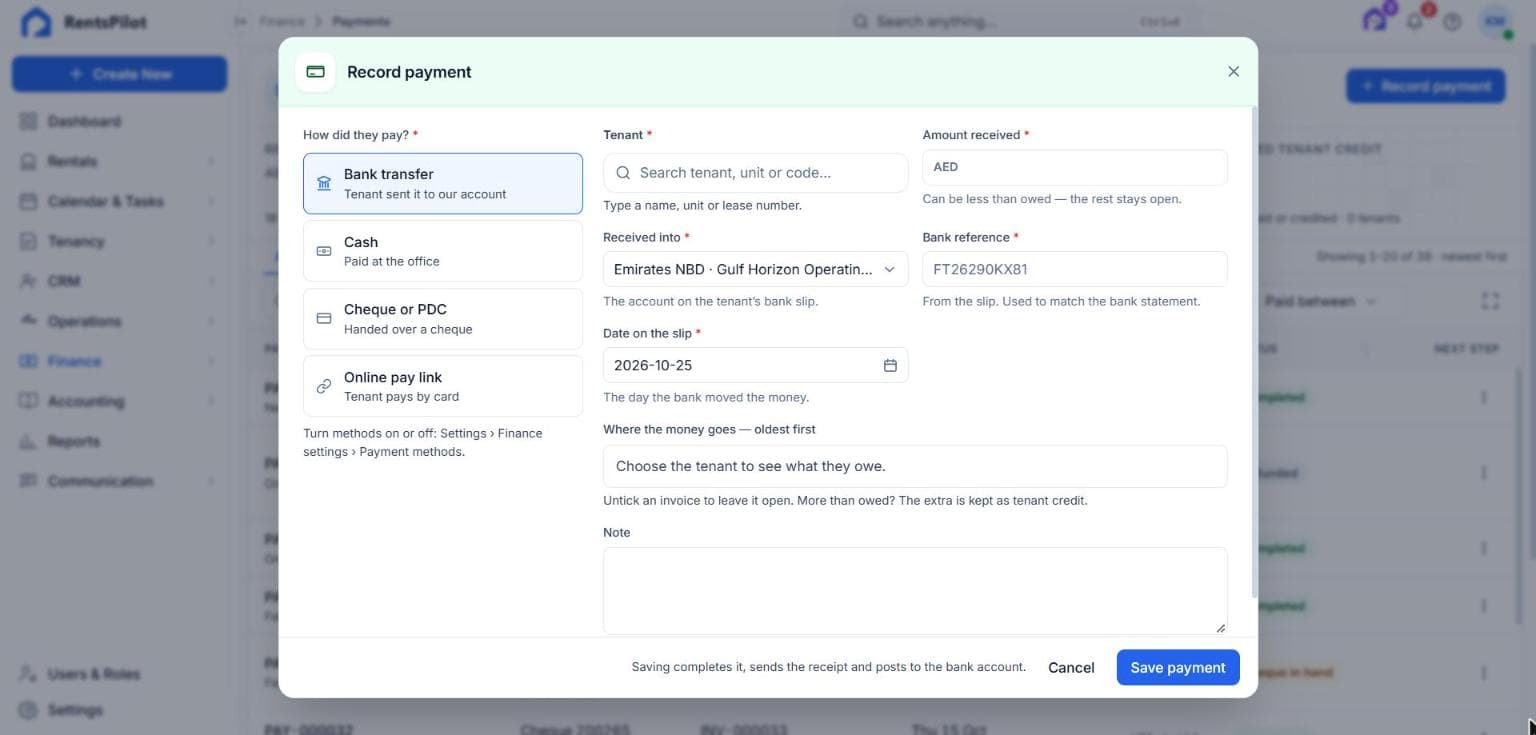
Task: Open the Received into account dropdown
Action: pyautogui.click(x=755, y=269)
